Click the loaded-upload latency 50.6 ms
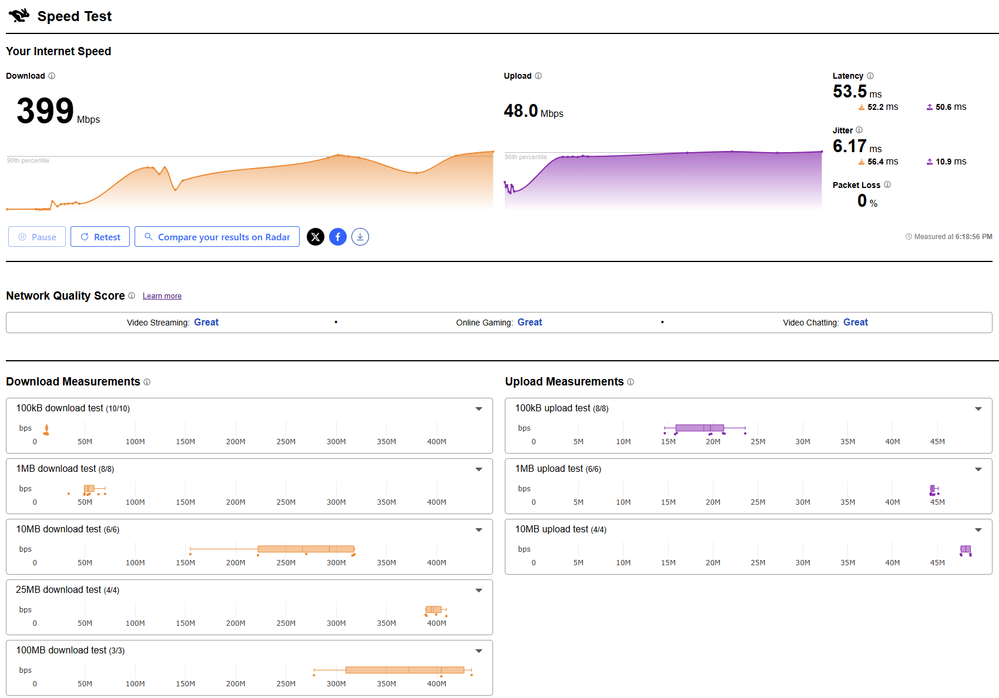Screen dimensions: 999x698 pyautogui.click(x=946, y=107)
